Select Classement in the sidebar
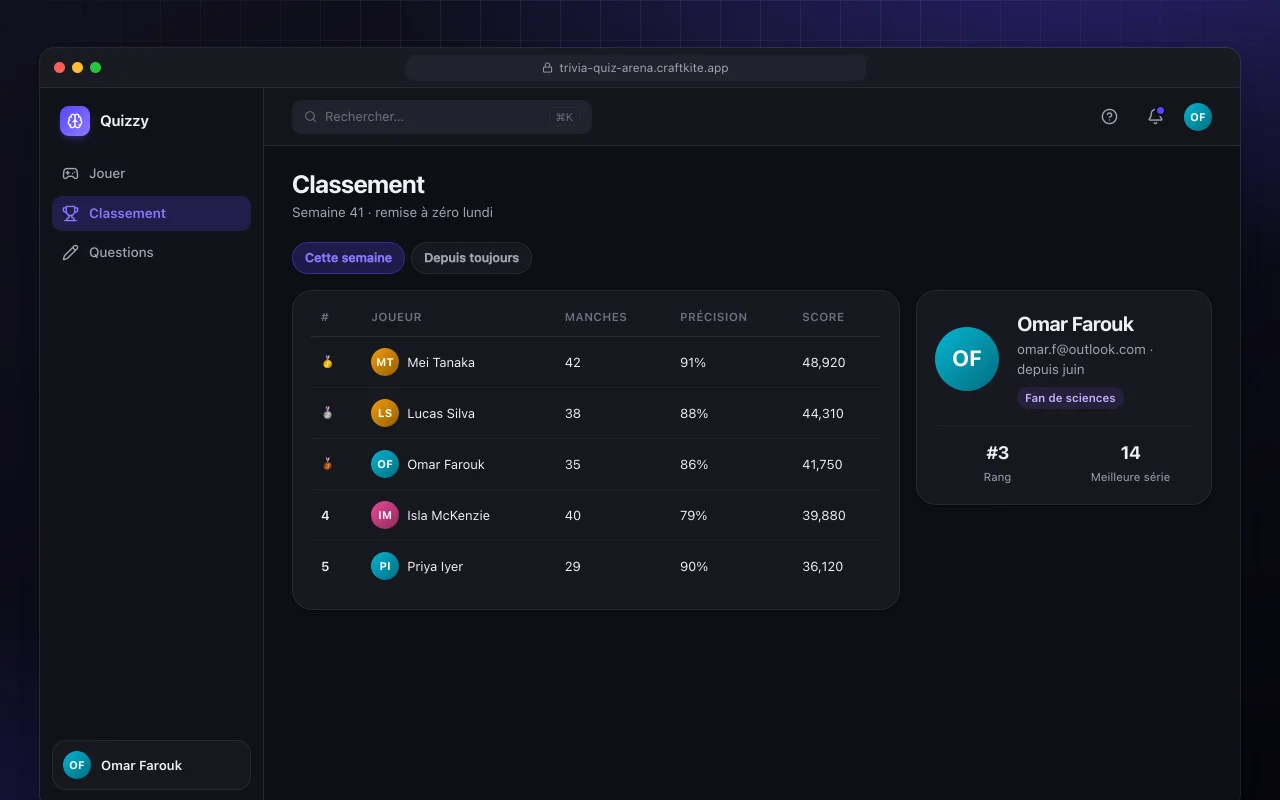This screenshot has width=1280, height=800. (x=151, y=213)
